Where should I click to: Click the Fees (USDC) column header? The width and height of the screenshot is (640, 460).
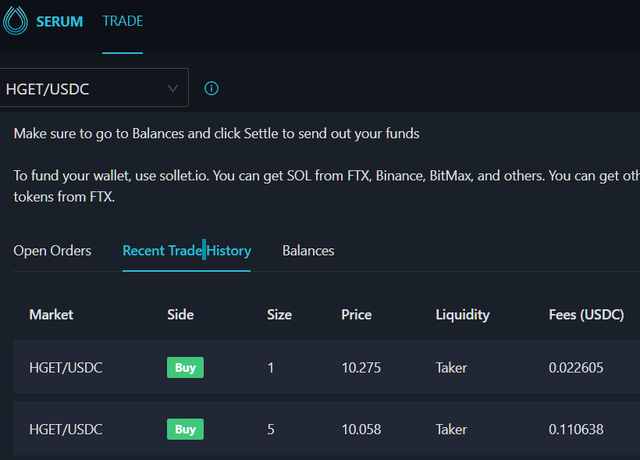pyautogui.click(x=586, y=315)
